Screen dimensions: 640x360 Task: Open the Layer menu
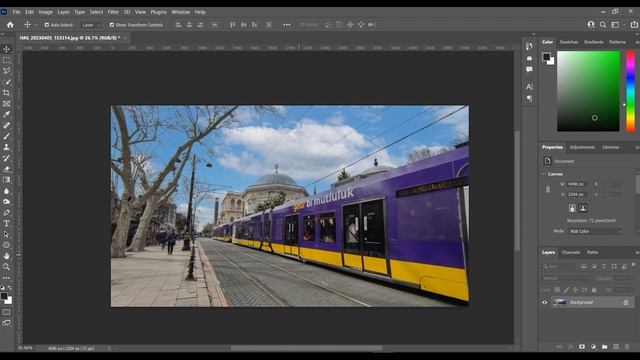63,12
